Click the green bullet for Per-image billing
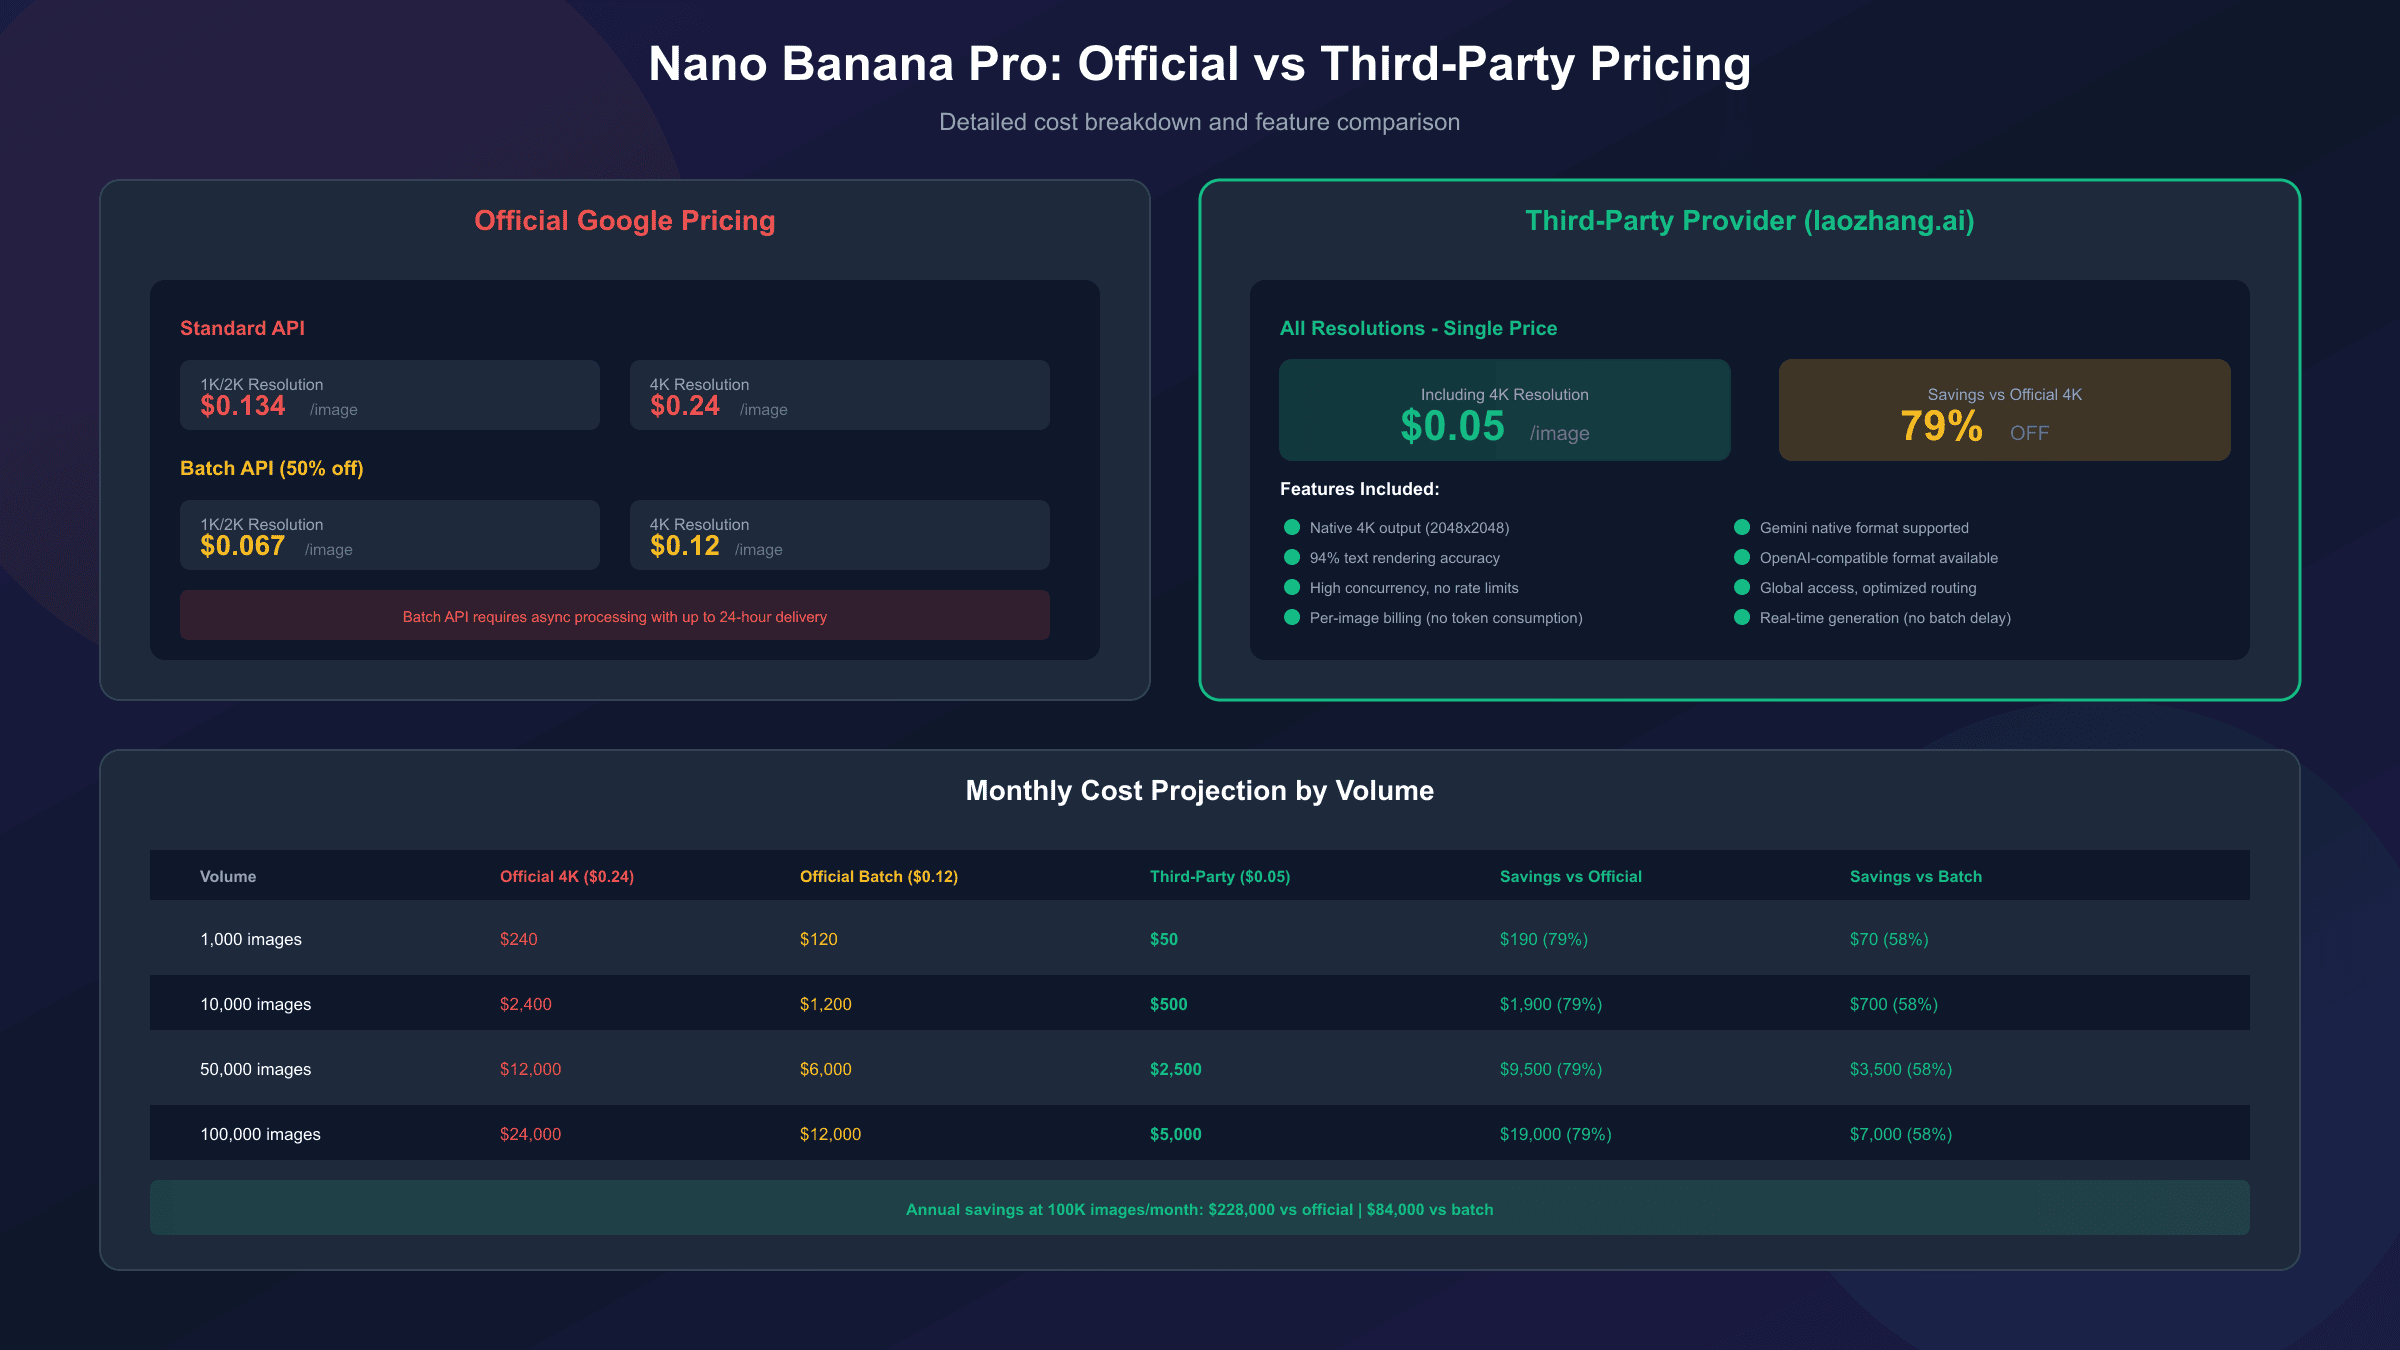This screenshot has height=1350, width=2400. coord(1292,617)
